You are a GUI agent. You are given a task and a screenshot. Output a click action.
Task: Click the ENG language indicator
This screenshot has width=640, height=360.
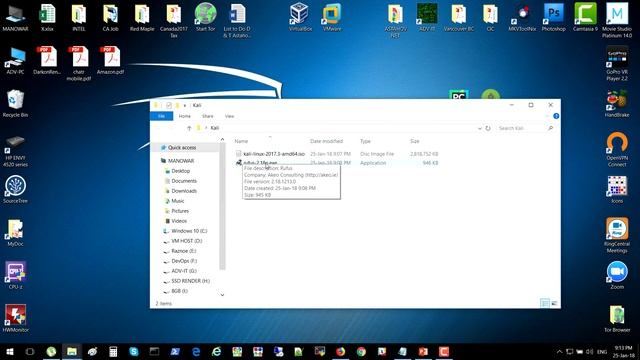click(602, 351)
